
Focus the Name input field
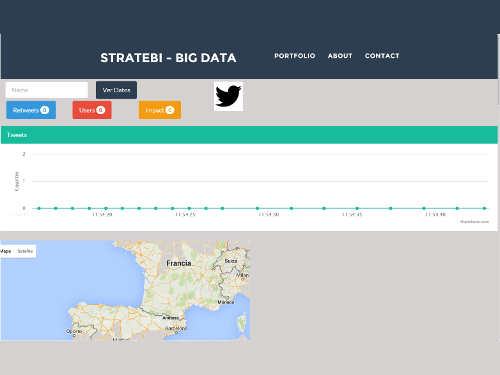point(47,90)
